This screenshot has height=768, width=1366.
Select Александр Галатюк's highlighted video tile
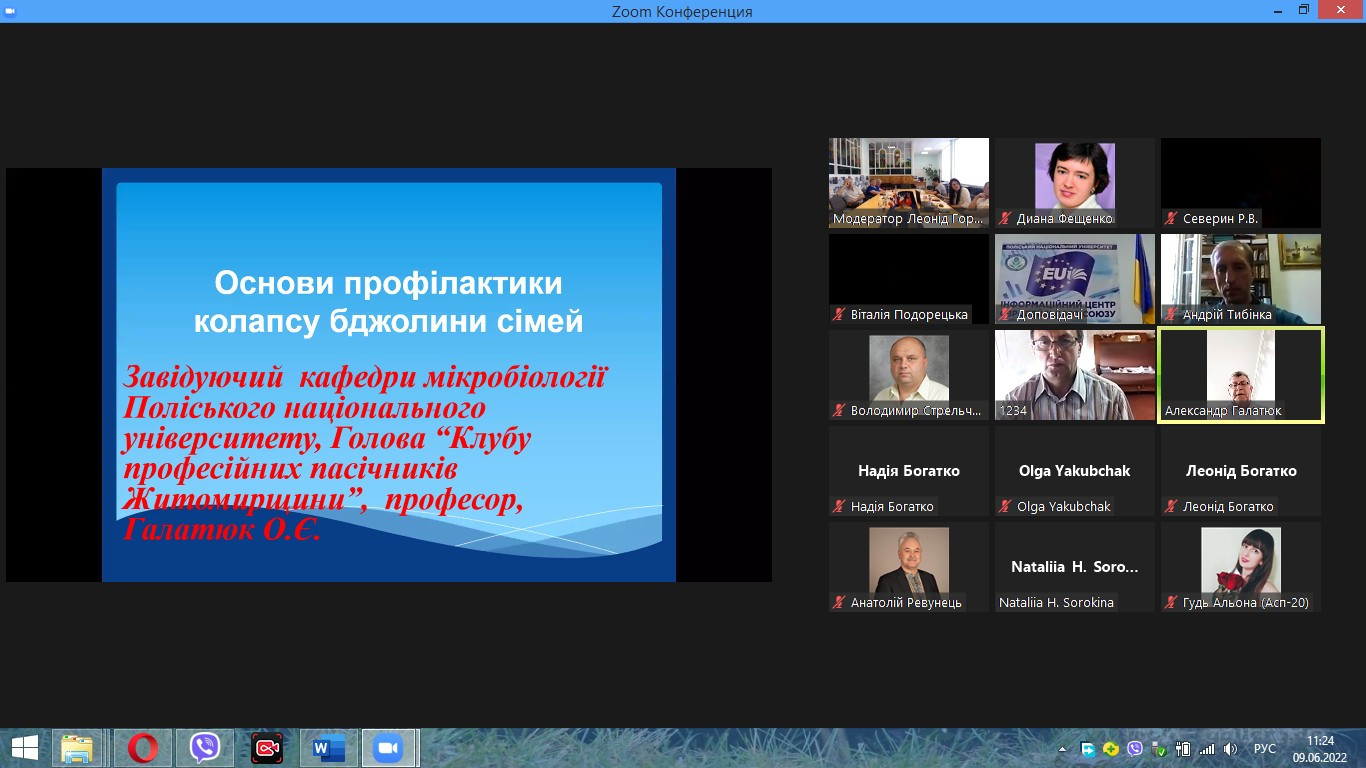(x=1240, y=375)
